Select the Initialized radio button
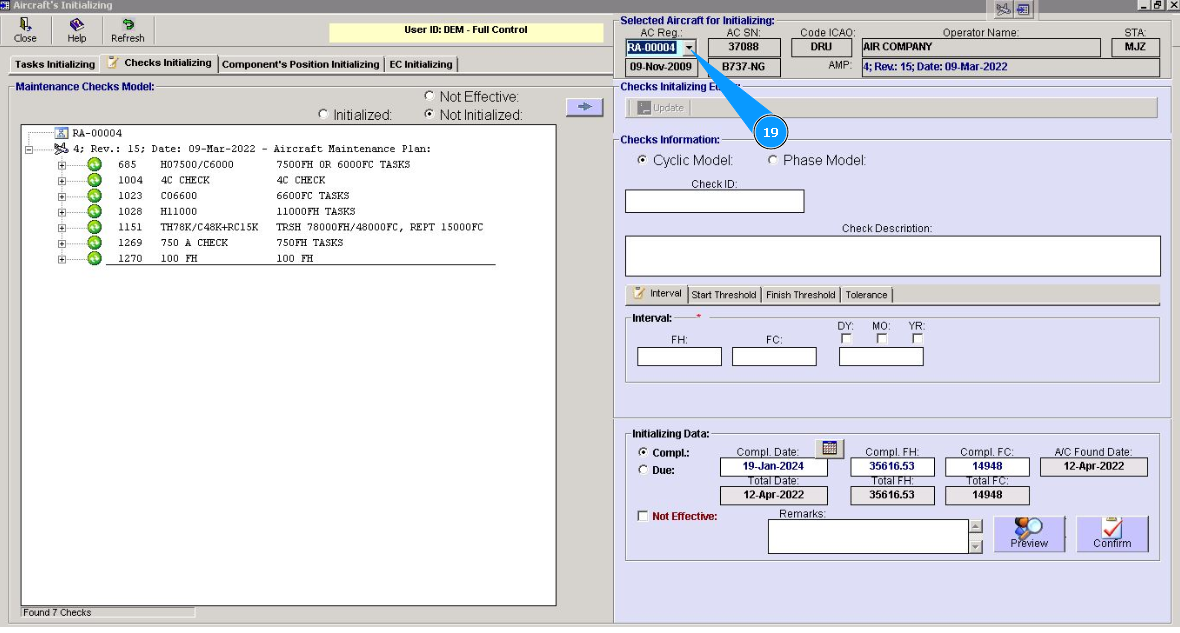This screenshot has width=1180, height=633. coord(323,115)
